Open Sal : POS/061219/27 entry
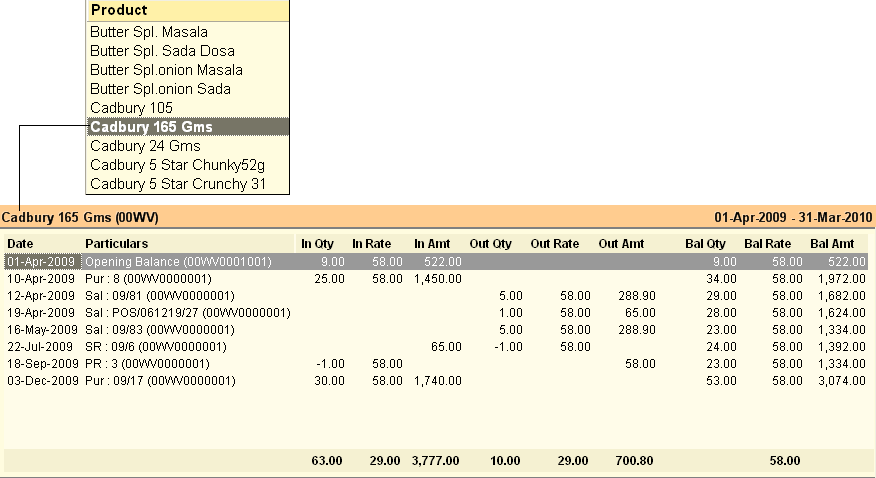This screenshot has width=876, height=478. click(188, 313)
